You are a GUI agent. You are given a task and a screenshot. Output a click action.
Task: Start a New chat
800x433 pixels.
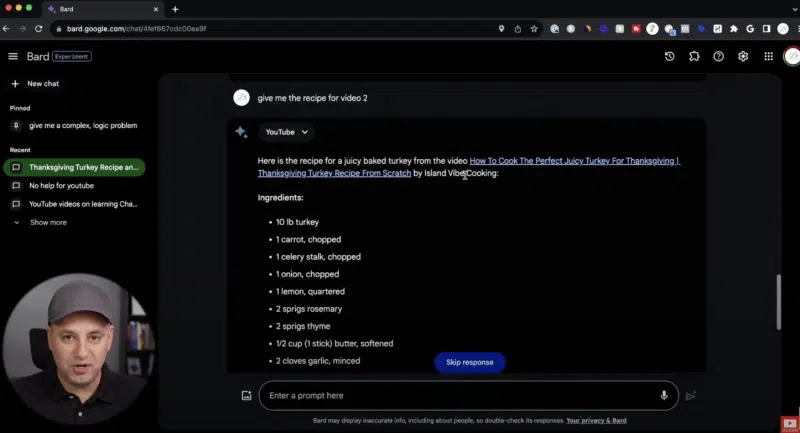pos(42,84)
